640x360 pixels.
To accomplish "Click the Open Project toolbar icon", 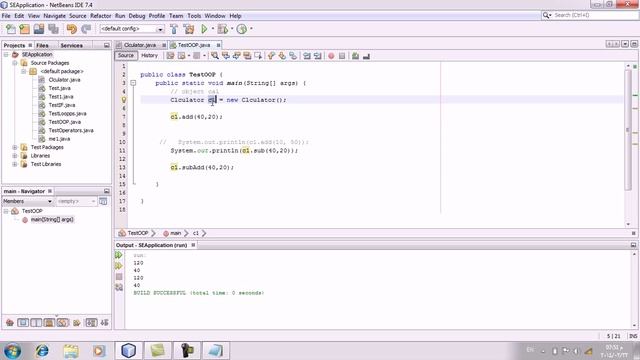I will pyautogui.click(x=39, y=29).
